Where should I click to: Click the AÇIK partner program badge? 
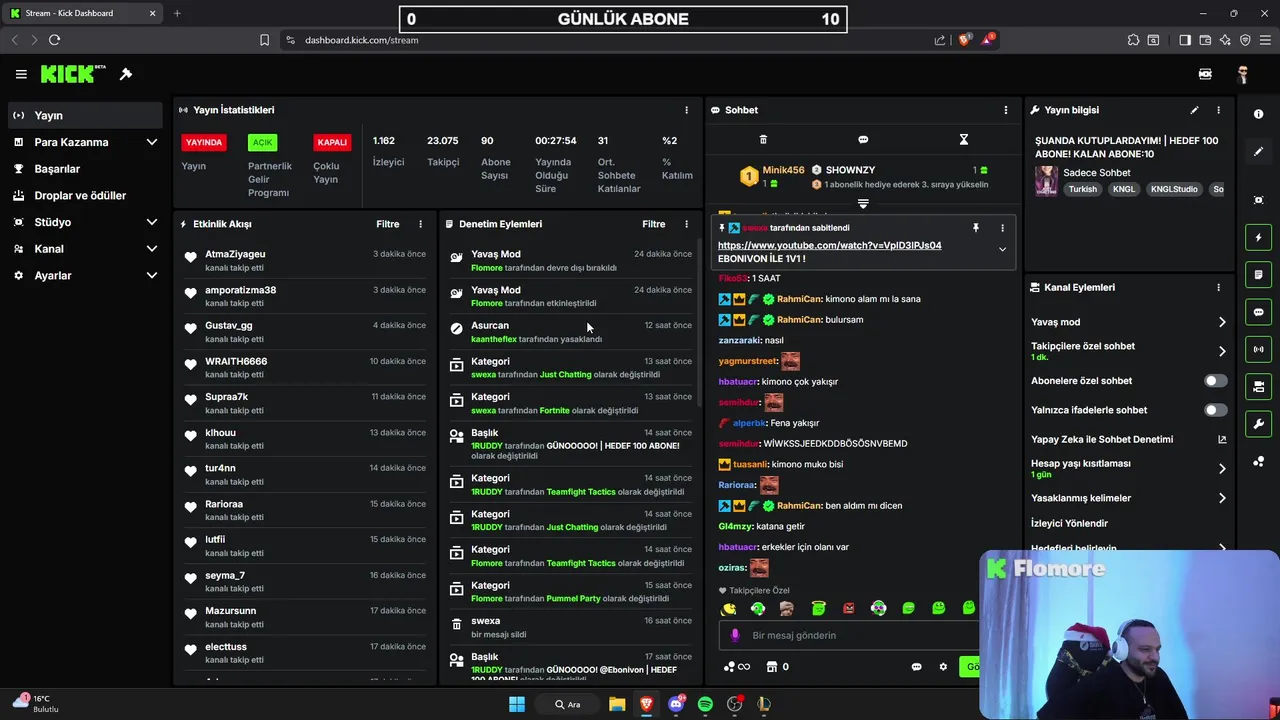pyautogui.click(x=263, y=142)
